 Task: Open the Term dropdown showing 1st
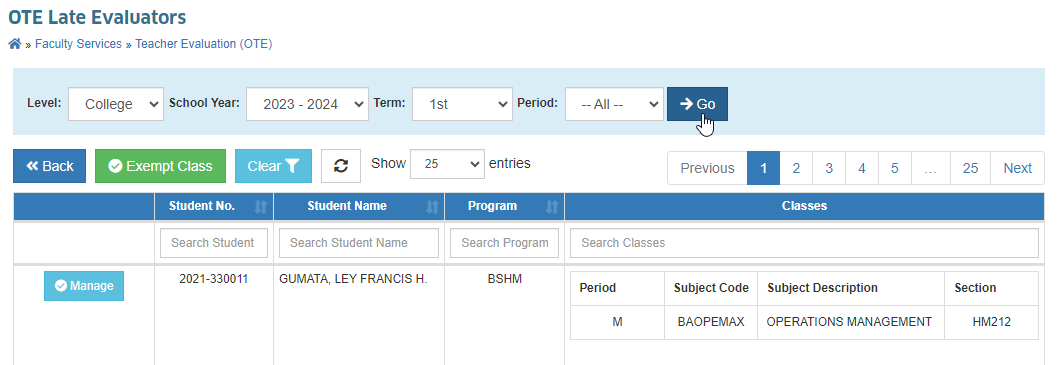click(x=462, y=104)
